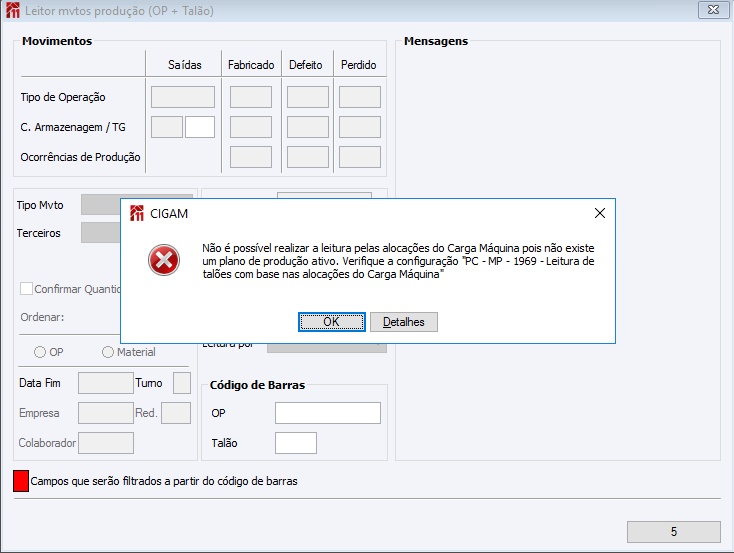Click the Empresa field
This screenshot has width=734, height=553.
106,413
